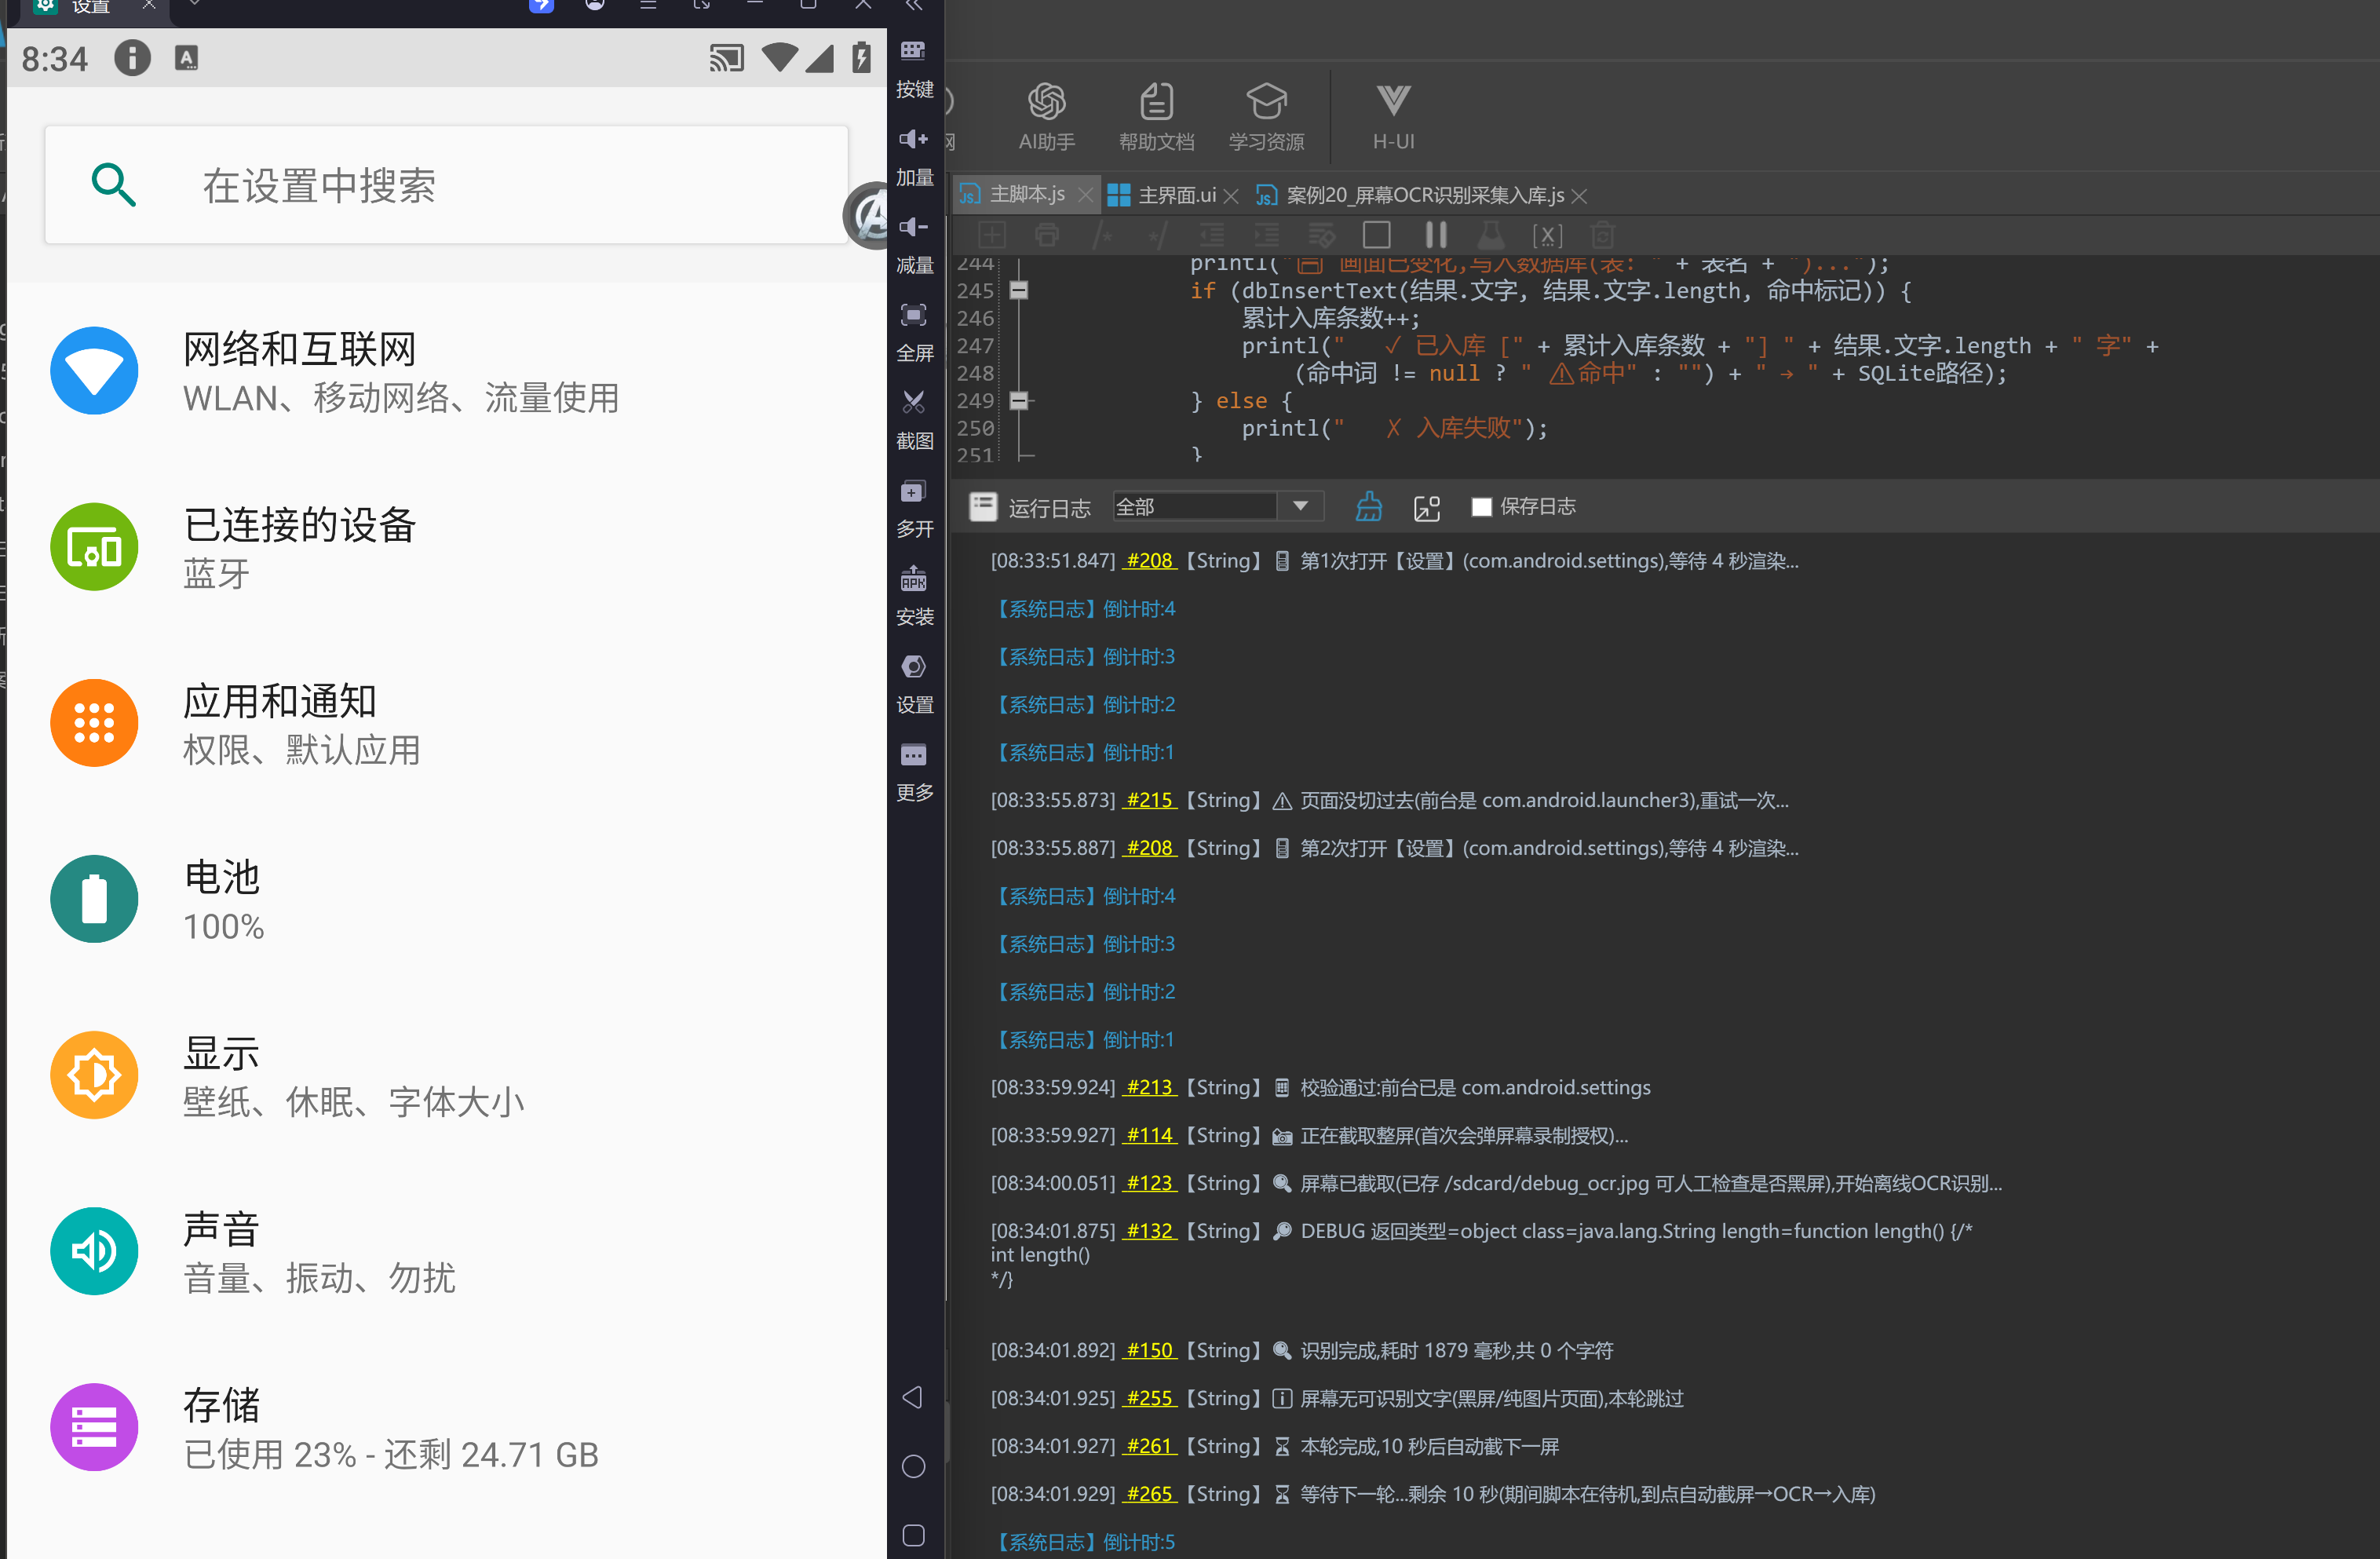
Task: Open 存储 storage settings item
Action: [x=446, y=1427]
